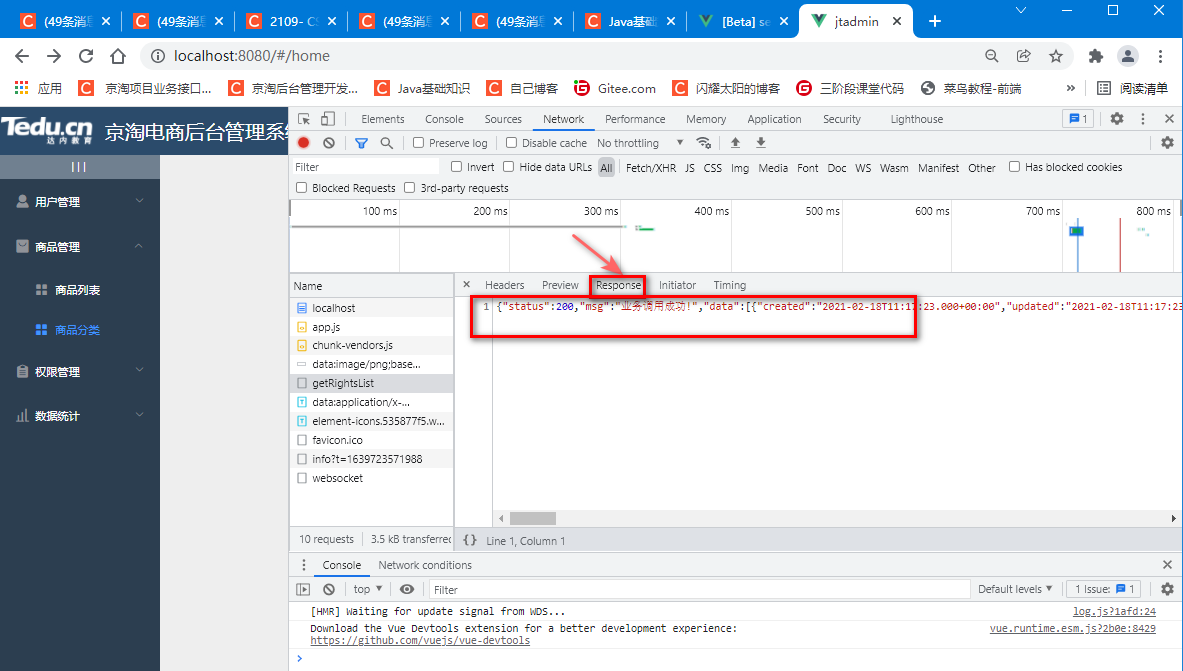Check 3rd-party requests
The width and height of the screenshot is (1183, 671).
[x=410, y=188]
